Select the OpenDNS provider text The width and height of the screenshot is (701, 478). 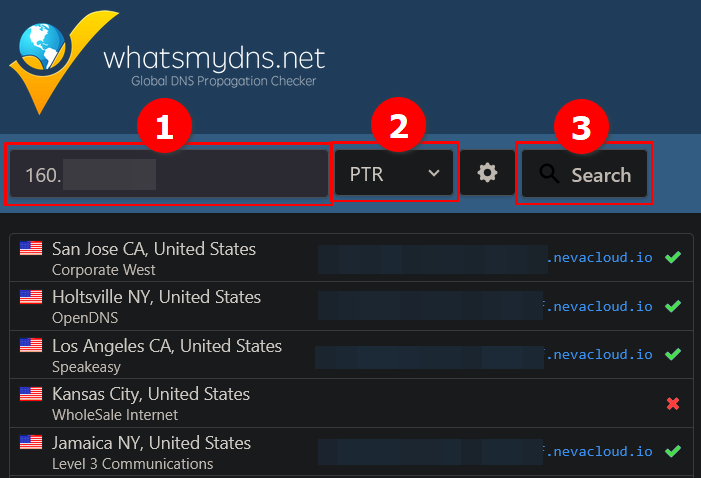point(85,318)
